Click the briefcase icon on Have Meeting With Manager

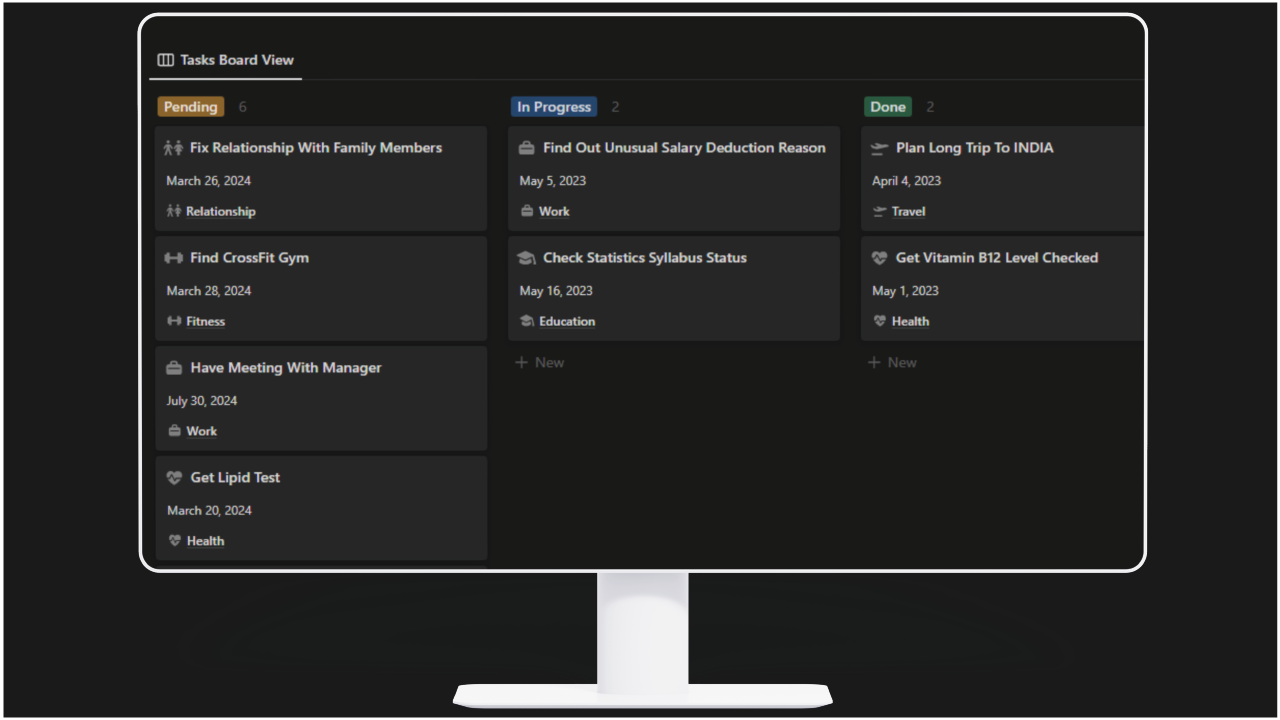coord(173,367)
